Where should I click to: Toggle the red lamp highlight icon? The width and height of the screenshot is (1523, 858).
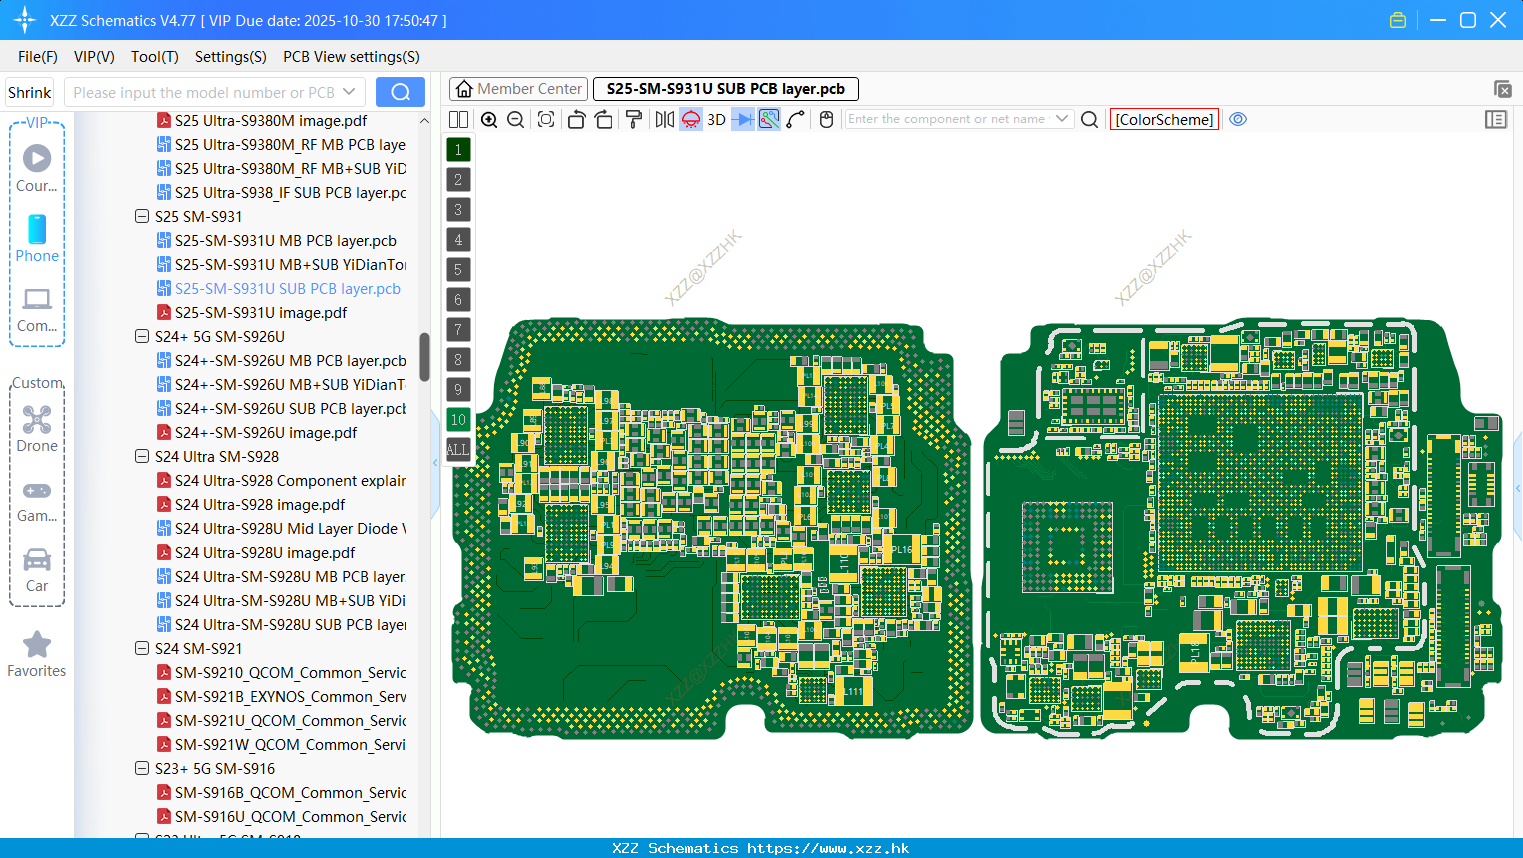pyautogui.click(x=691, y=119)
